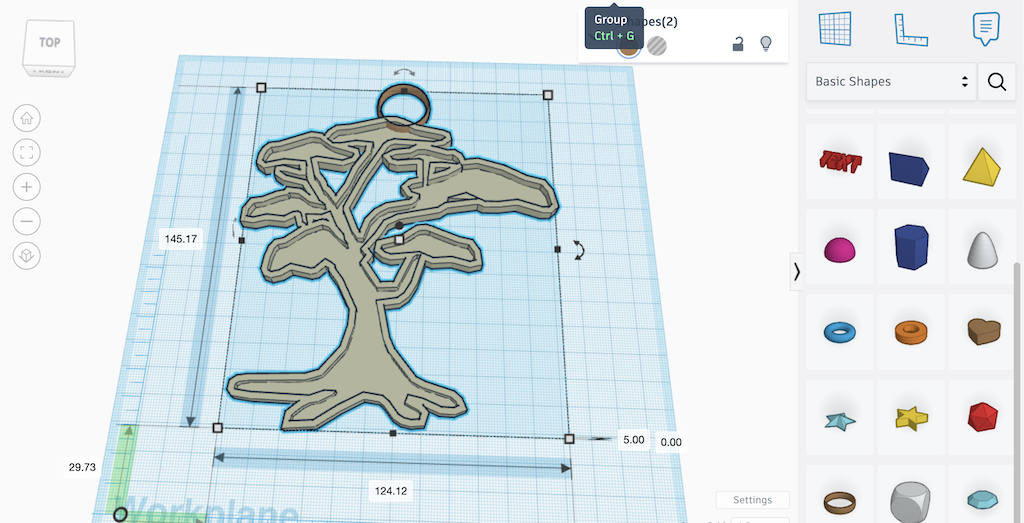Viewport: 1024px width, 523px height.
Task: Switch perspective view using cube icon
Action: click(27, 256)
